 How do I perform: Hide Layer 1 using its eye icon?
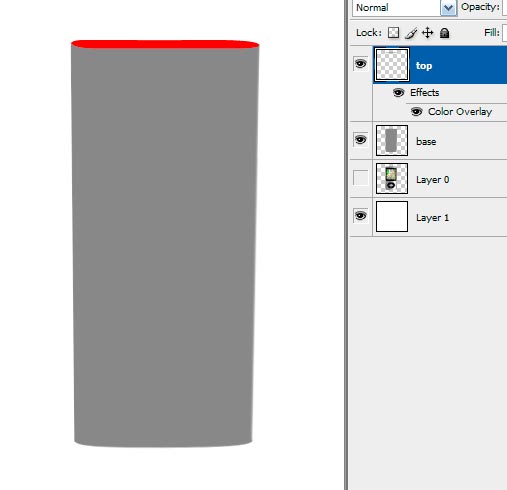tap(360, 216)
